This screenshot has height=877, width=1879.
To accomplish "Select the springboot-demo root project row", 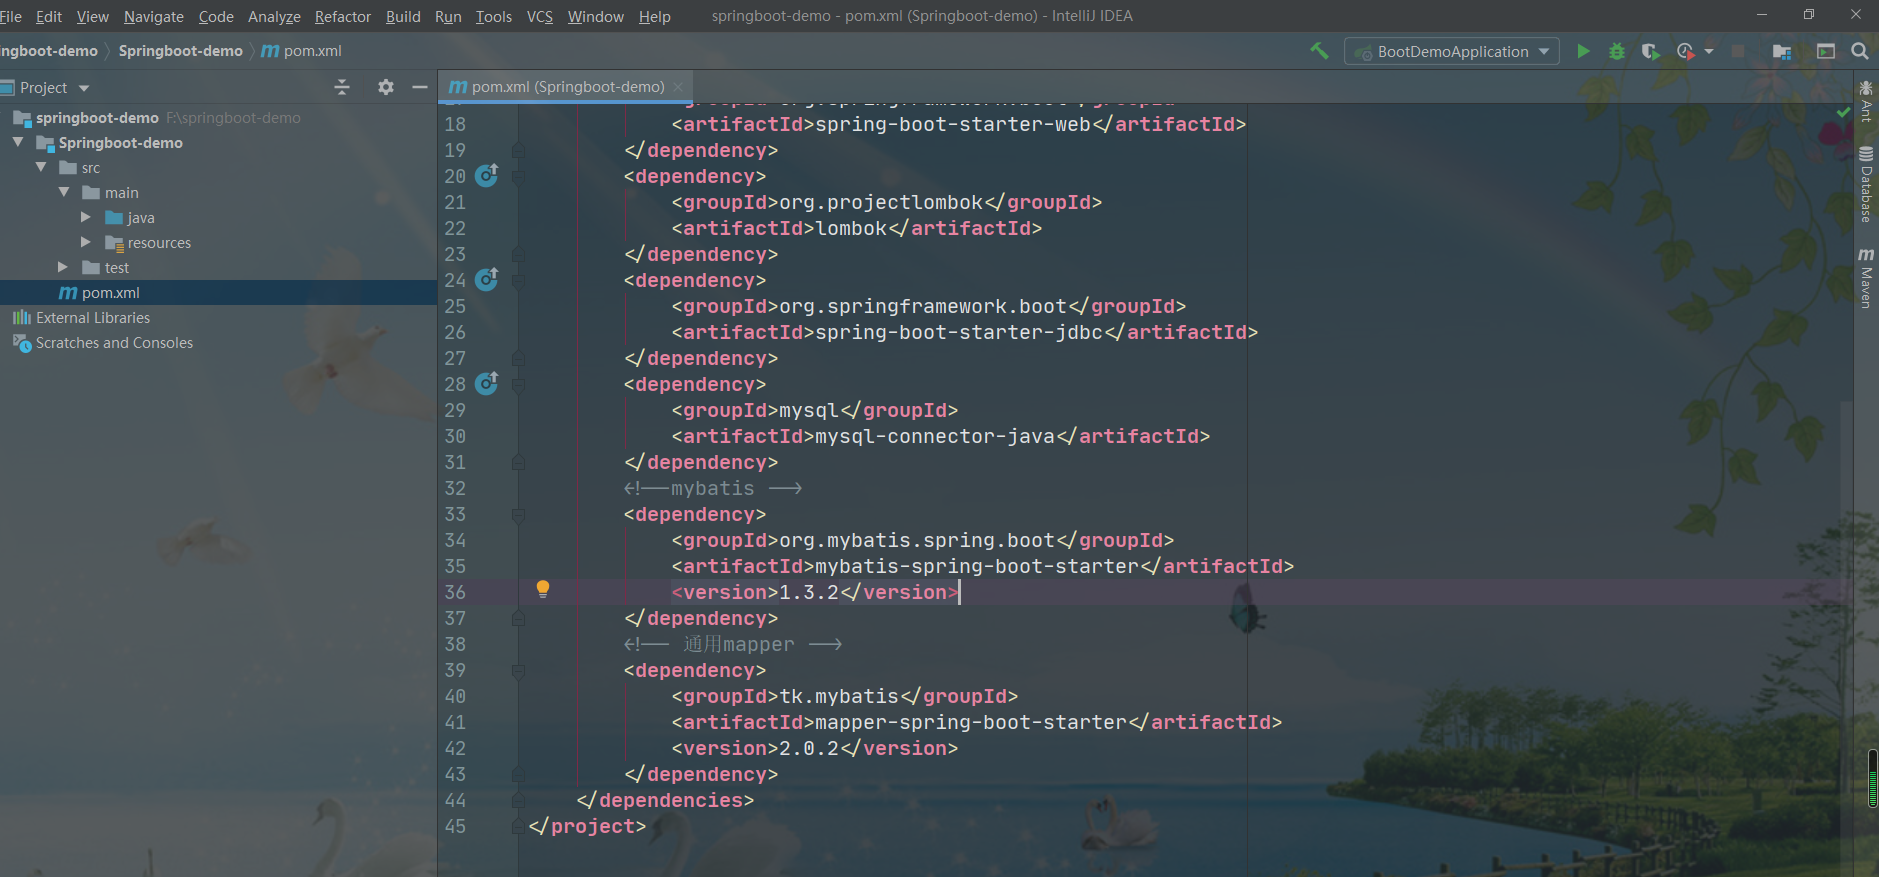I will pyautogui.click(x=218, y=117).
